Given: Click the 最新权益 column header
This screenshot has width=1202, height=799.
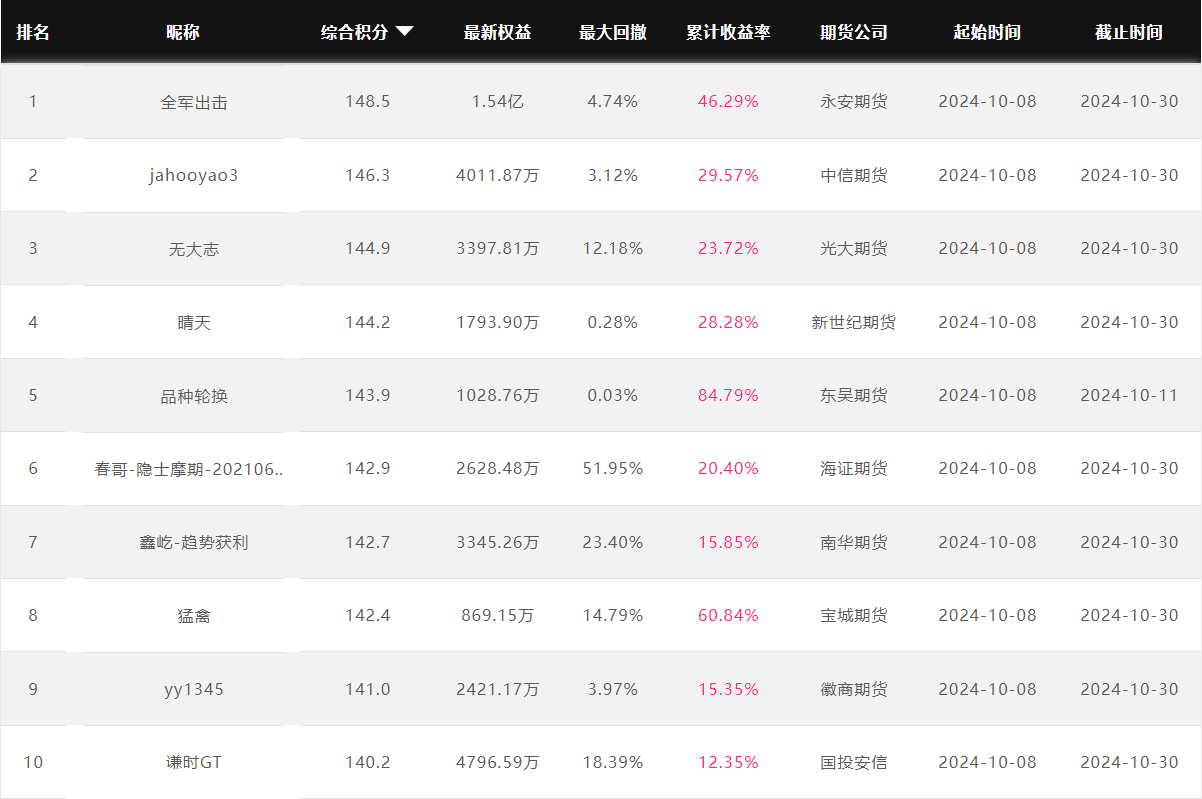Looking at the screenshot, I should [x=497, y=32].
